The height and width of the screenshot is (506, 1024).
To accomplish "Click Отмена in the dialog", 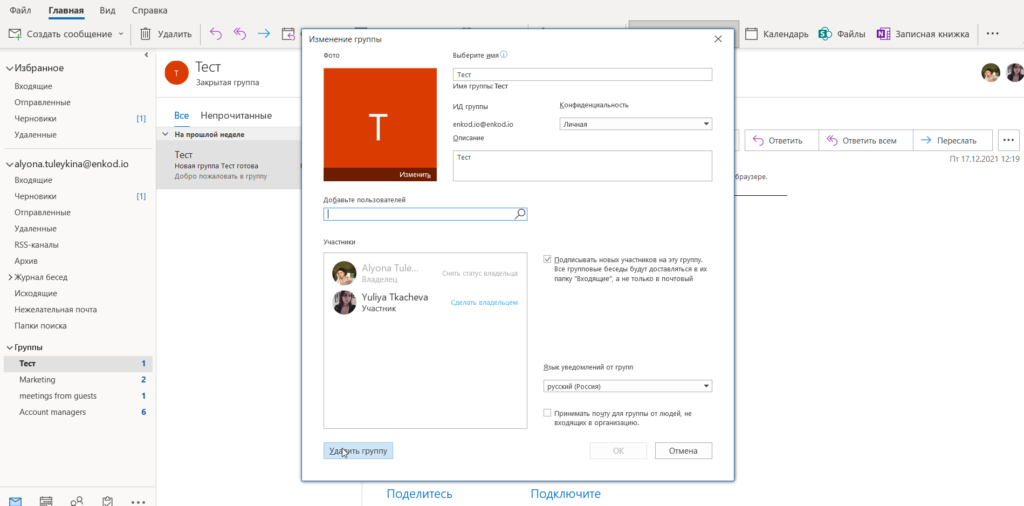I will point(683,451).
